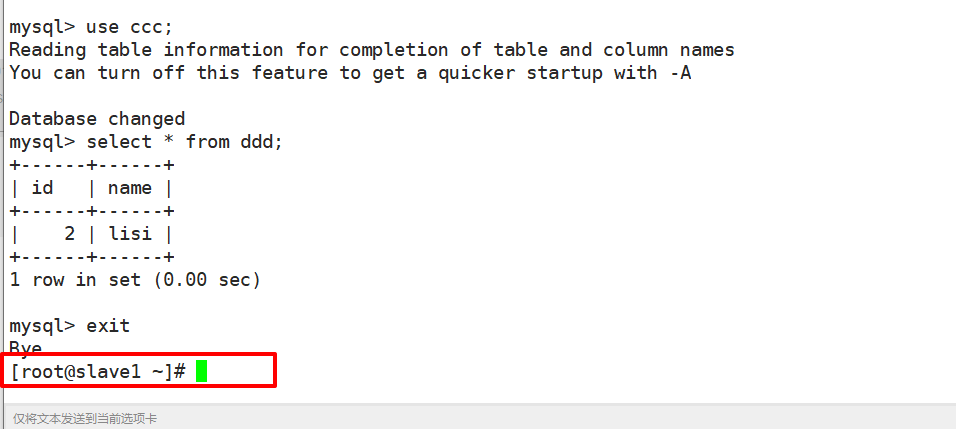Click the 'lisi' value in table
This screenshot has width=956, height=429.
pyautogui.click(x=130, y=234)
